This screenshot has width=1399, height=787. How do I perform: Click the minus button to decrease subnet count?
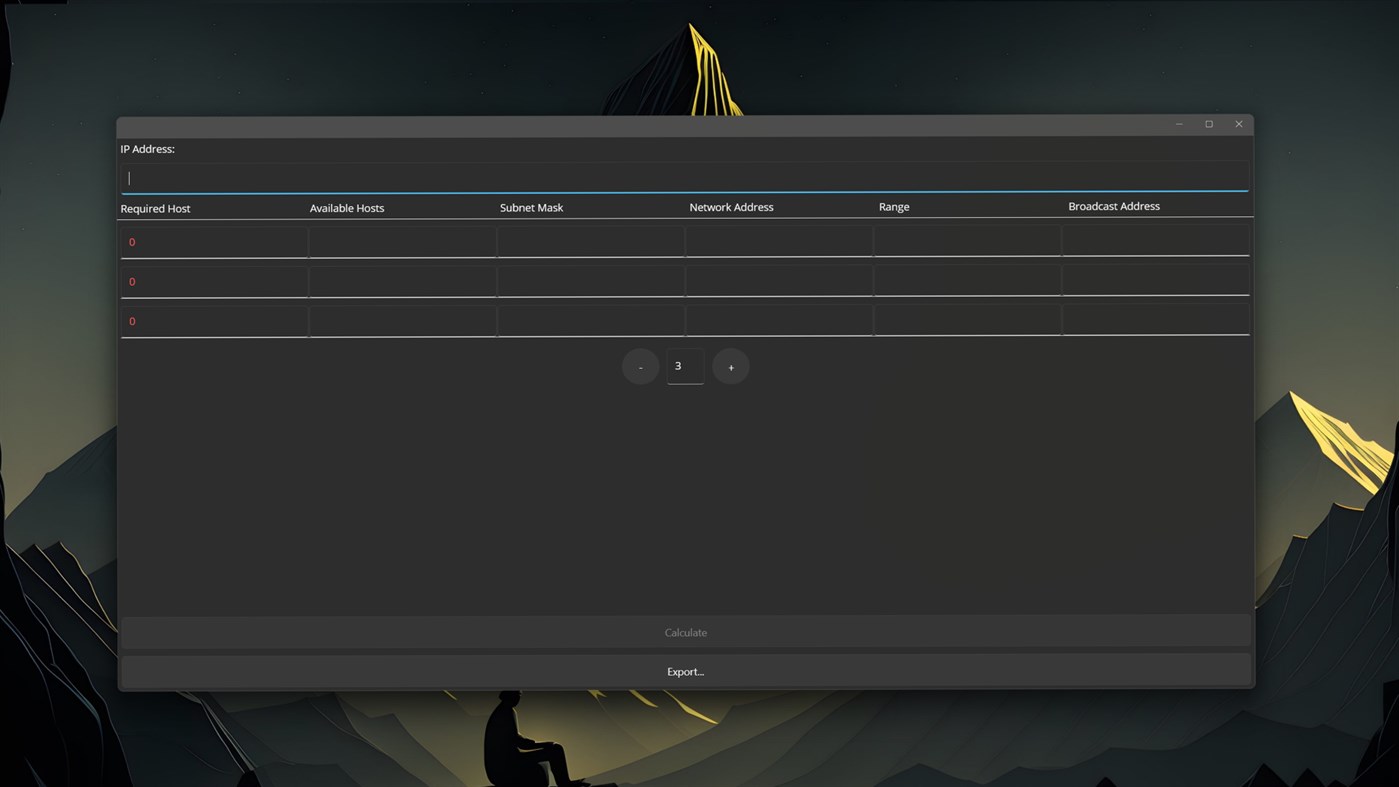point(640,367)
